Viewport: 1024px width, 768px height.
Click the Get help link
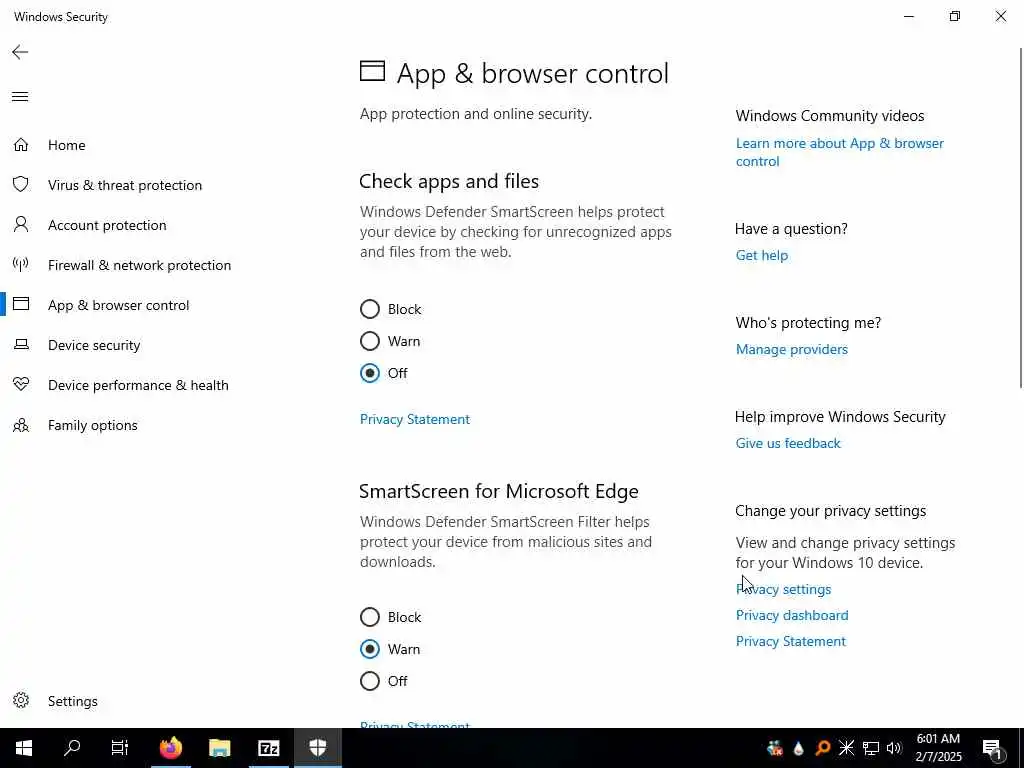point(761,255)
